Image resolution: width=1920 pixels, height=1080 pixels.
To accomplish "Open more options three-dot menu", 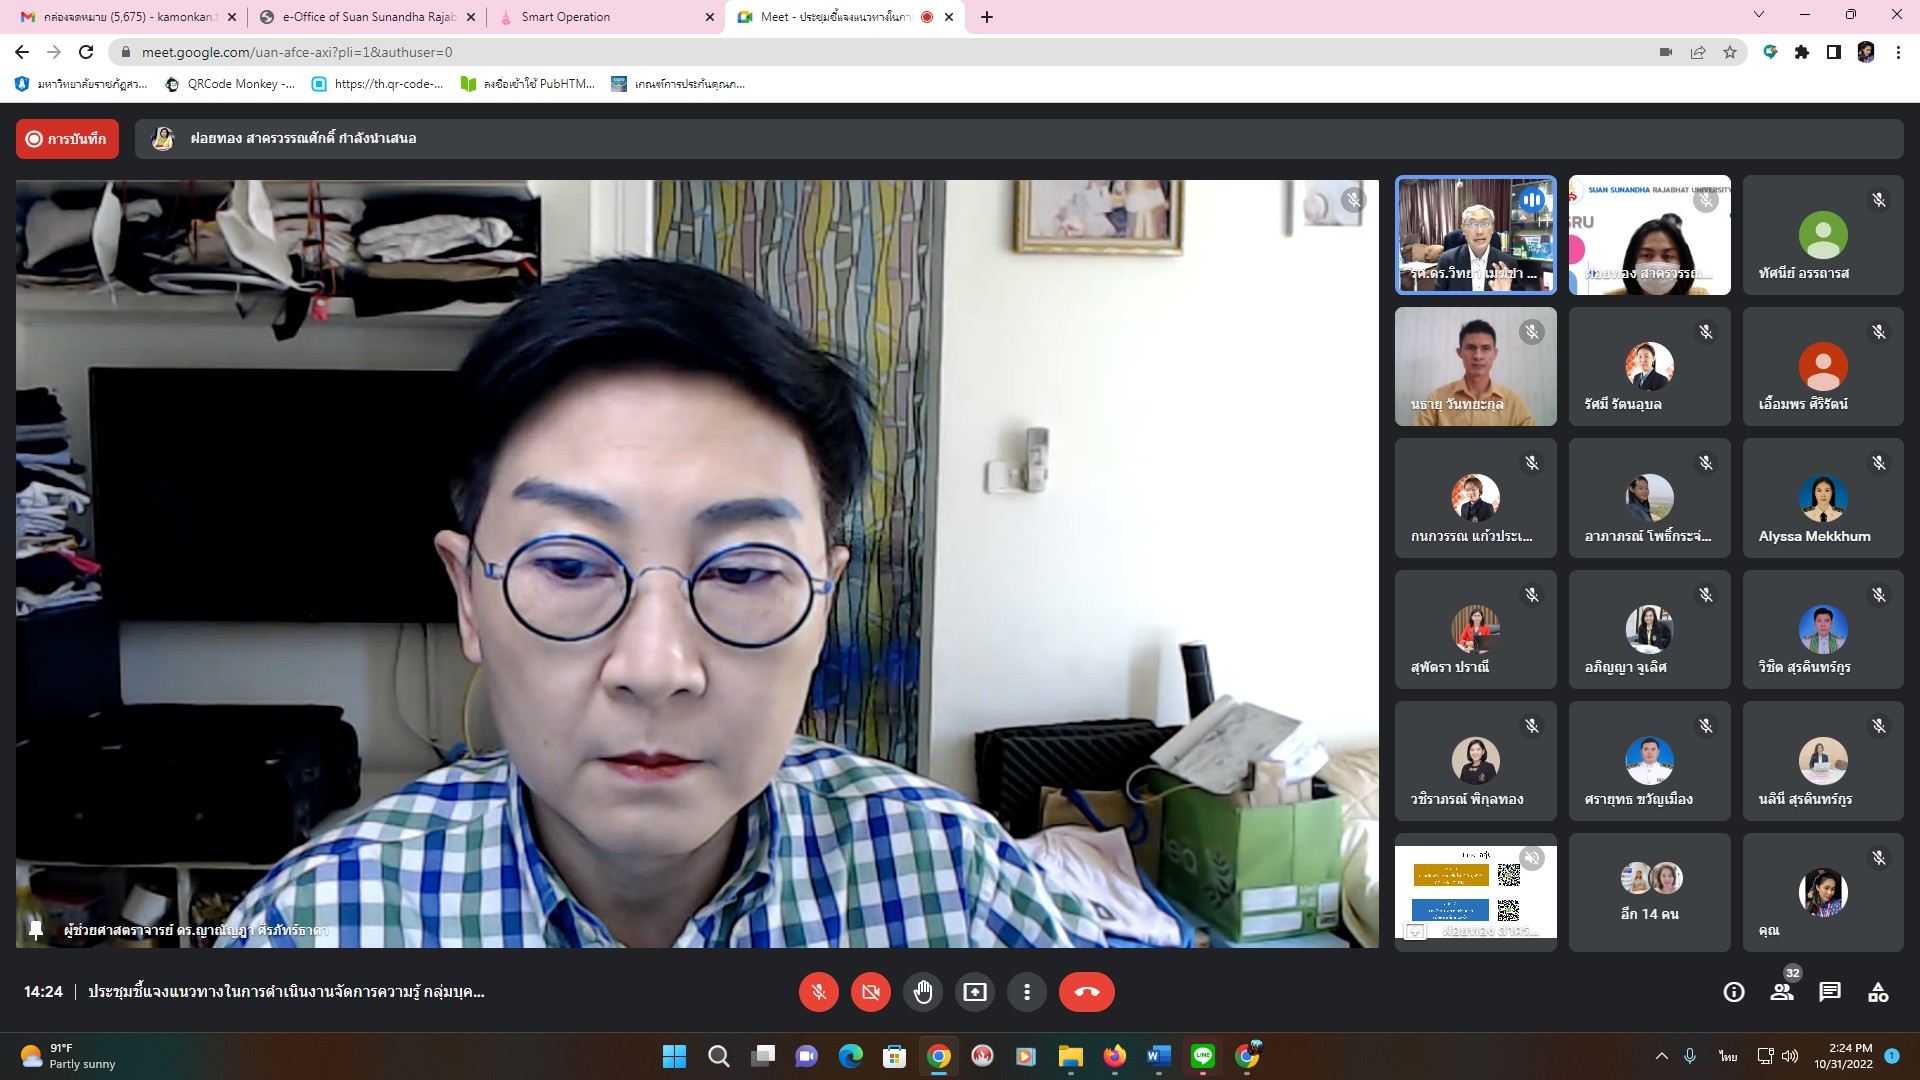I will pos(1026,992).
